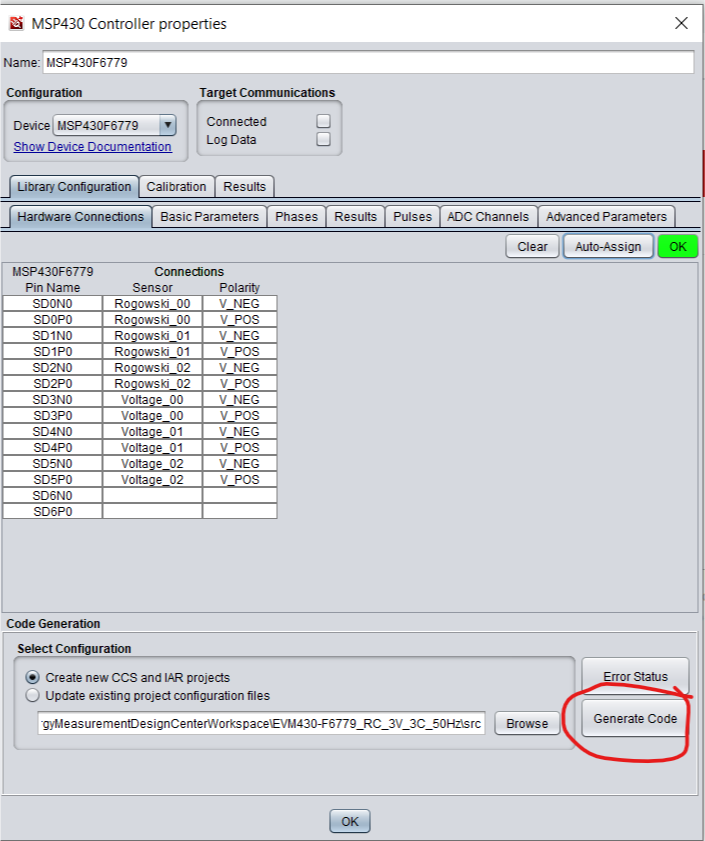
Task: Click V_NEG polarity in SD5N0 row
Action: tap(240, 464)
